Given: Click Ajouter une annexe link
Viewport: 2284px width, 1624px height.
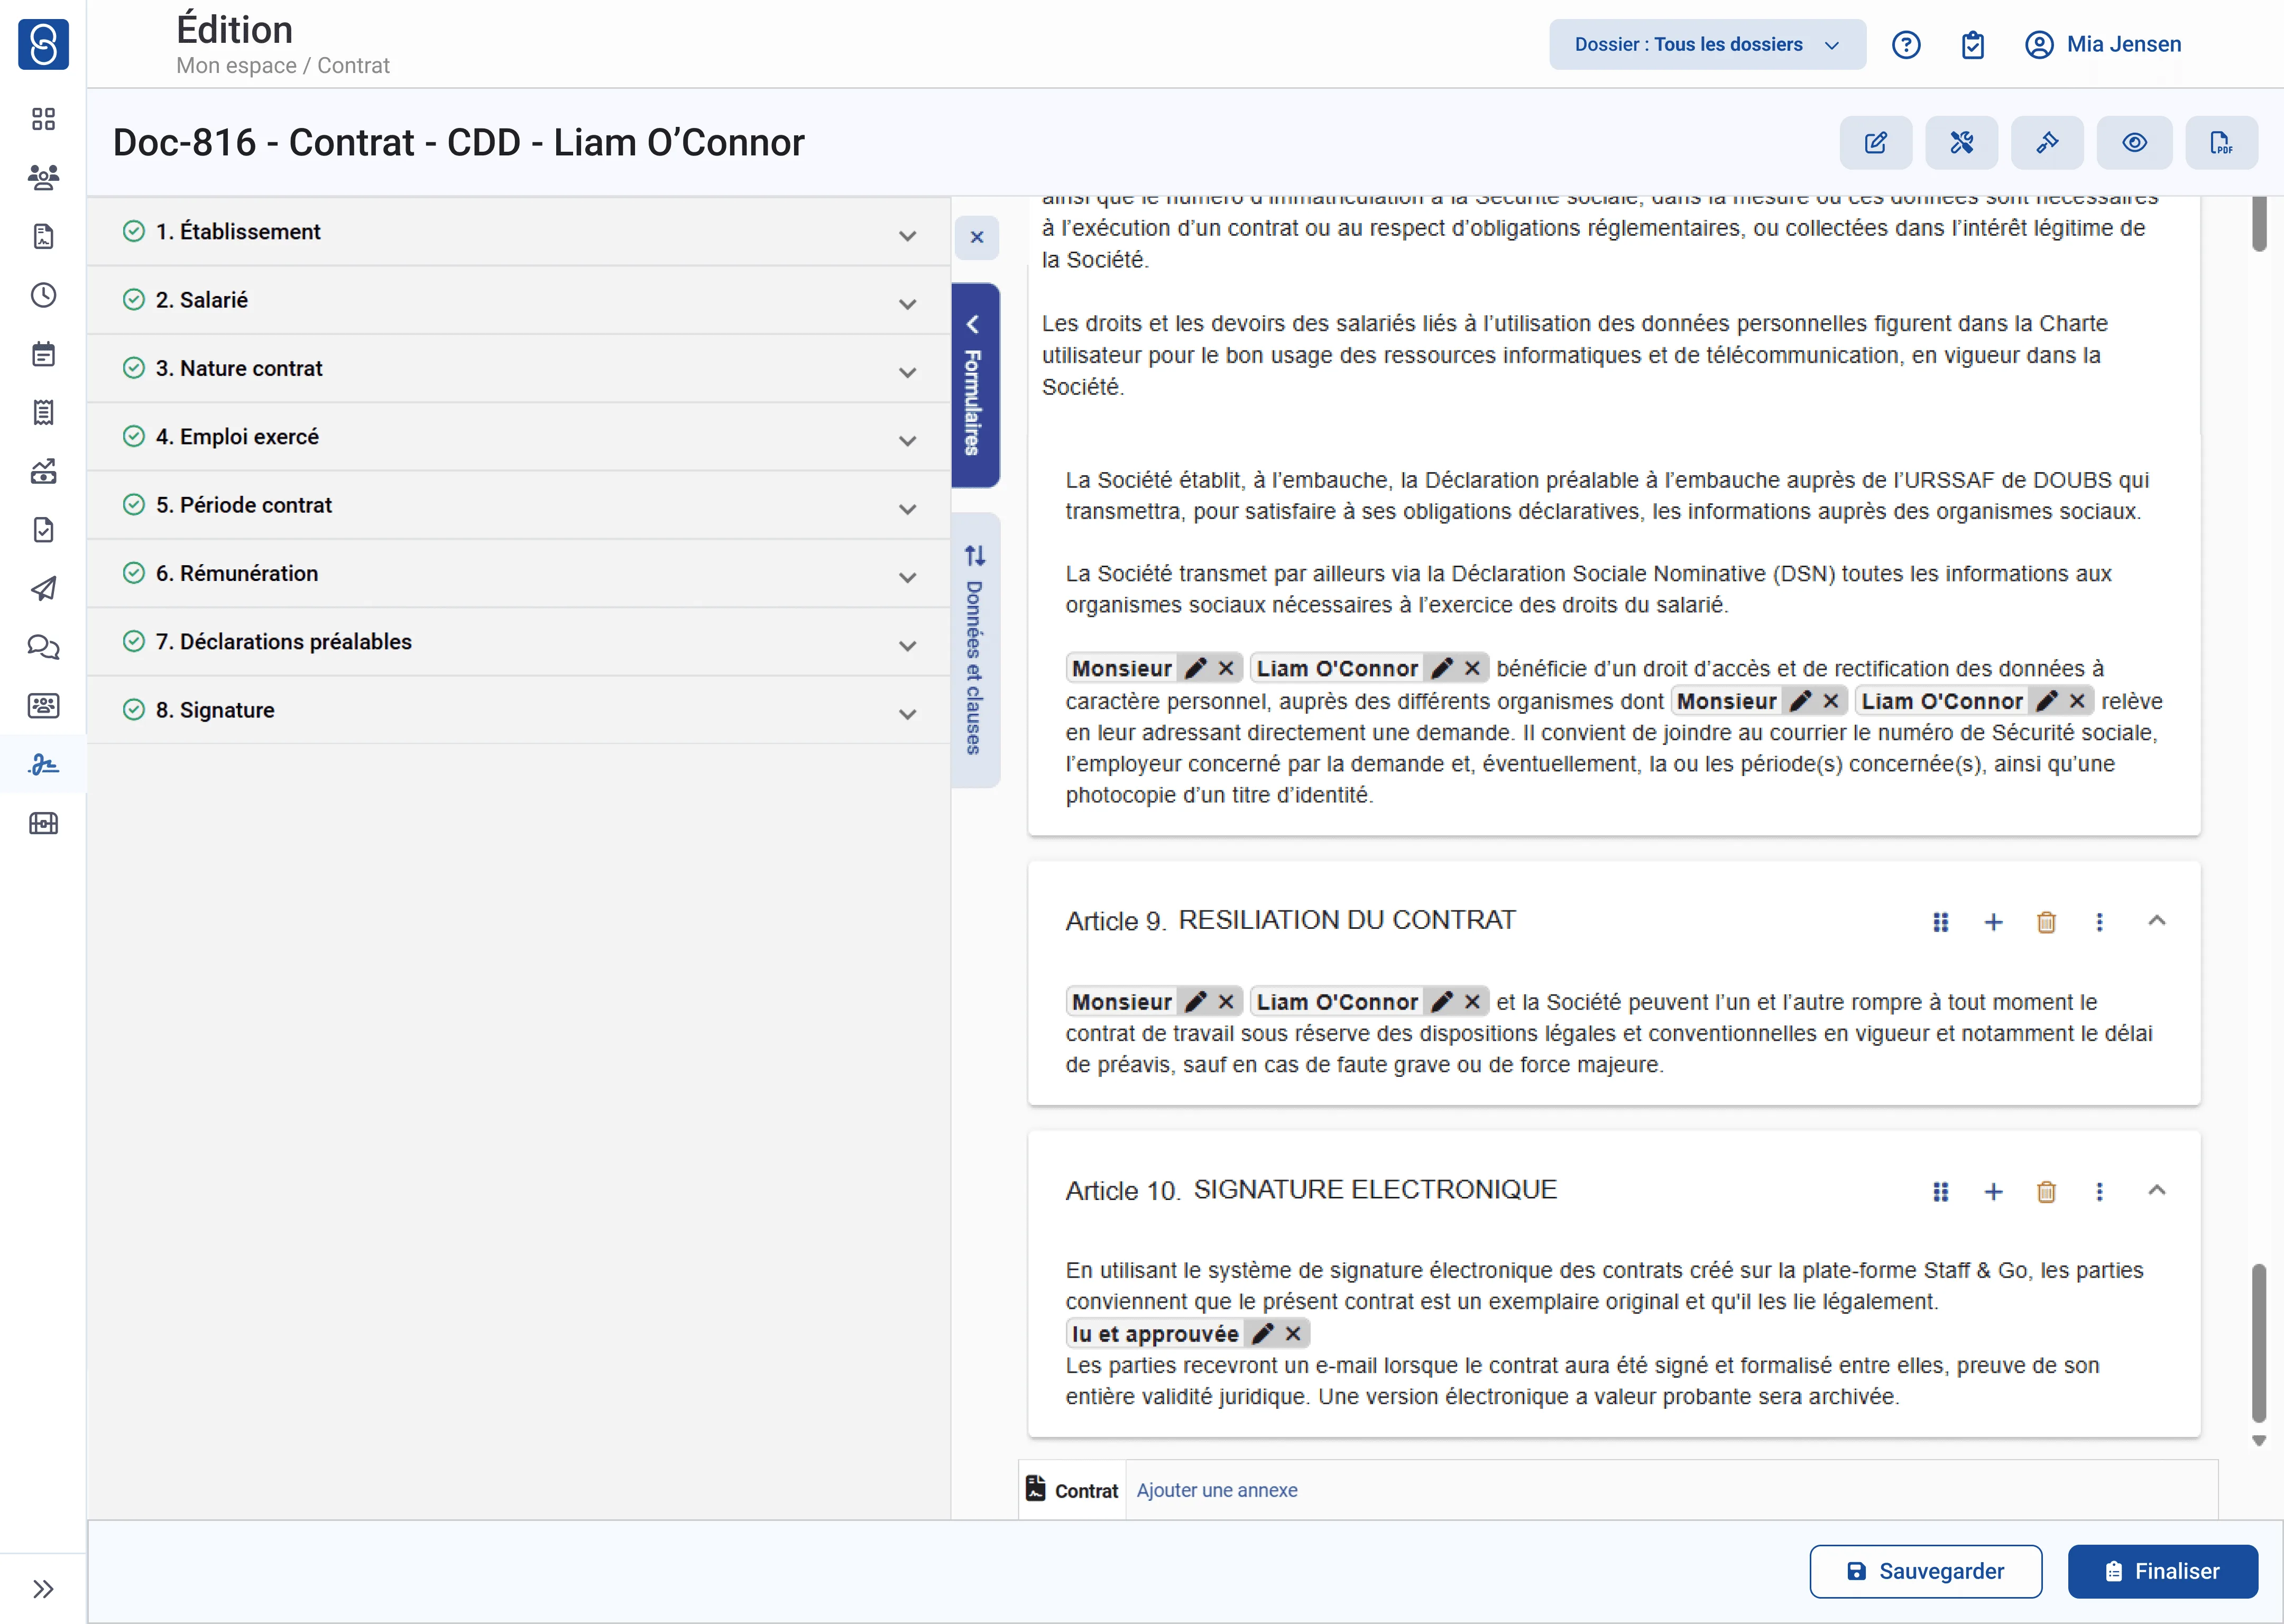Looking at the screenshot, I should point(1217,1490).
